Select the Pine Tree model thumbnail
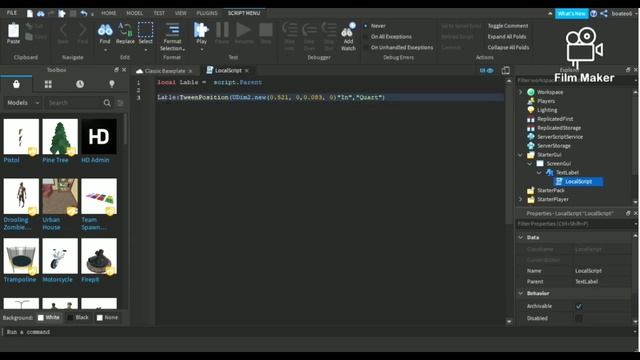The image size is (640, 360). [x=60, y=137]
